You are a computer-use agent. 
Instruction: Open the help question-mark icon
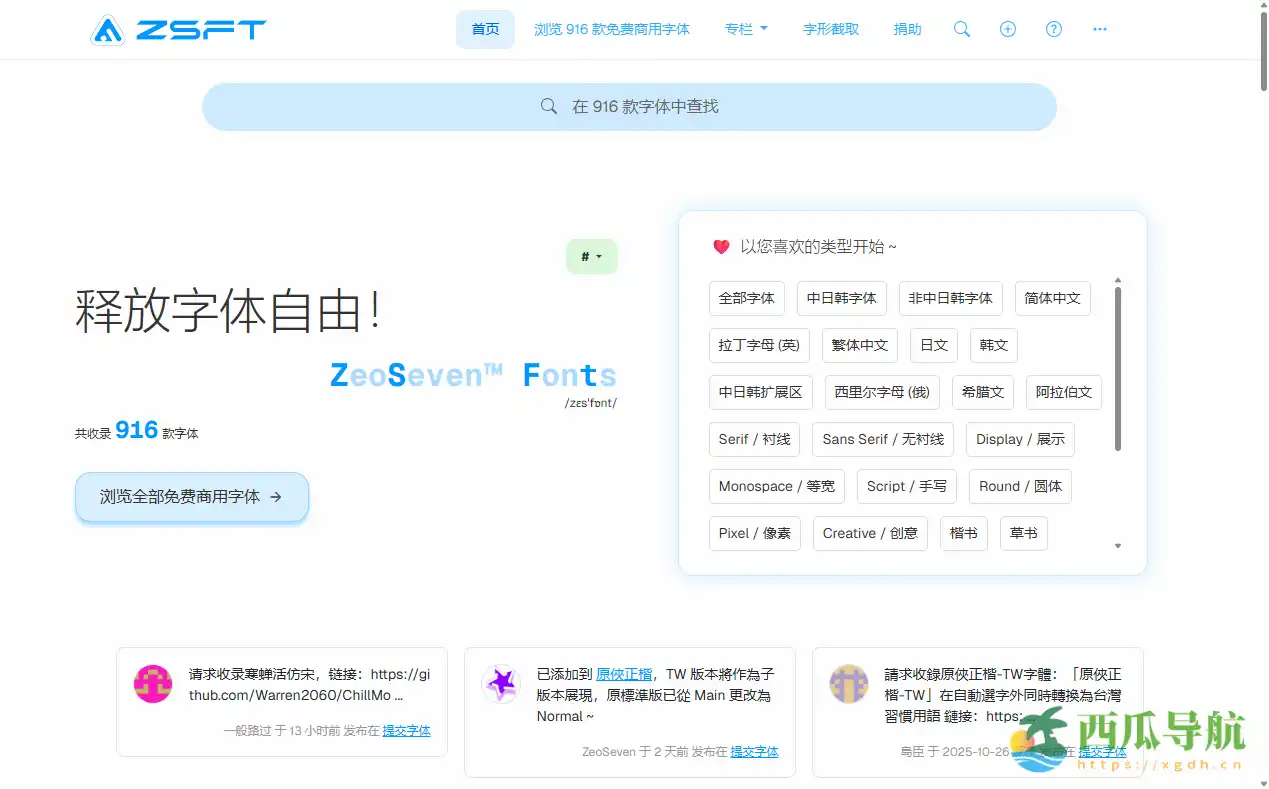1053,29
